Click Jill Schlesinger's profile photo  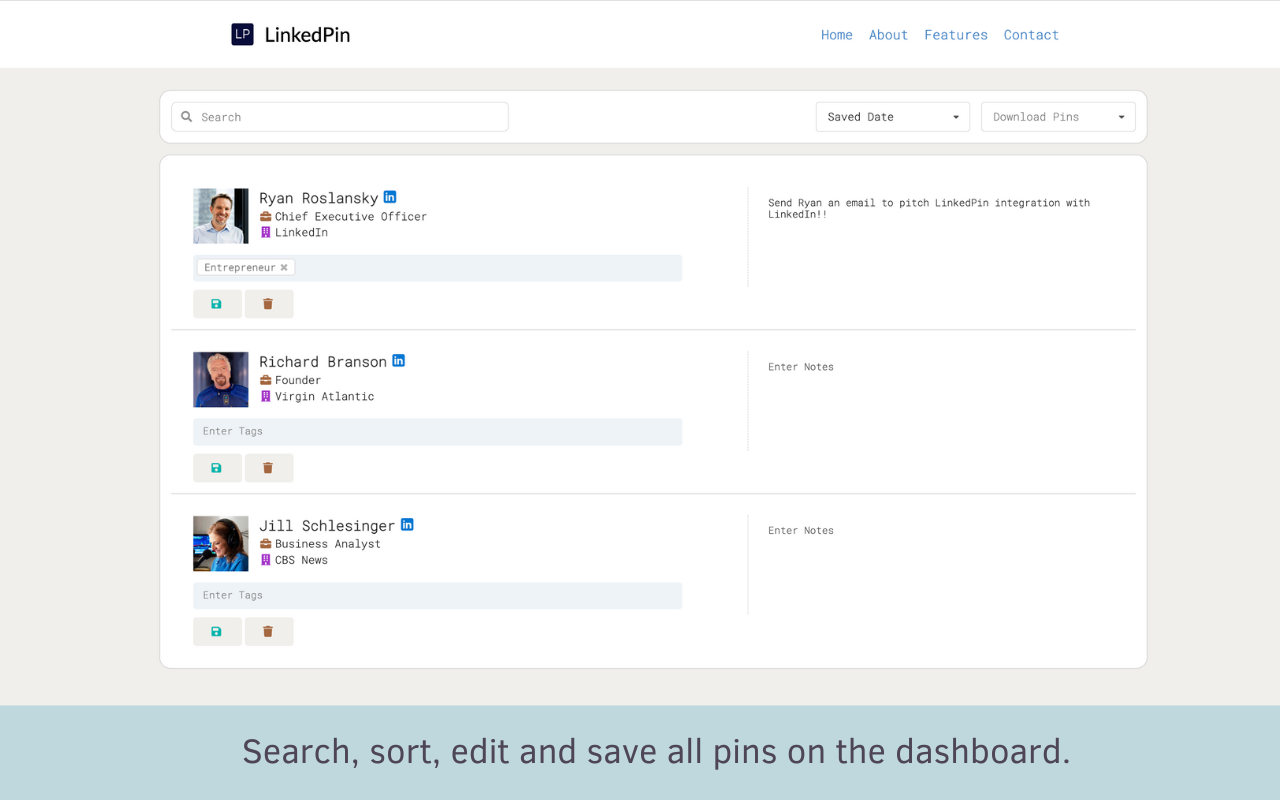(x=221, y=544)
